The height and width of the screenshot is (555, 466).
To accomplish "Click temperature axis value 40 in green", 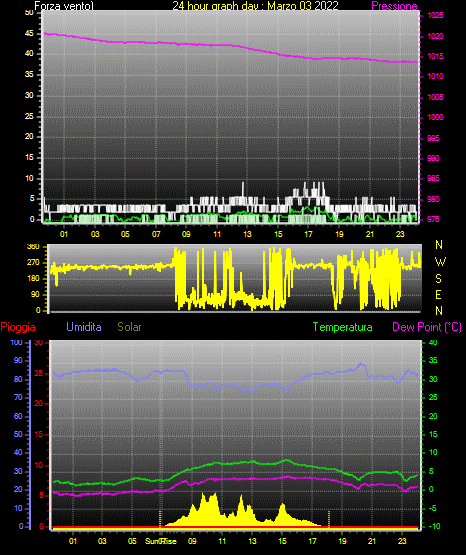I will pos(433,342).
